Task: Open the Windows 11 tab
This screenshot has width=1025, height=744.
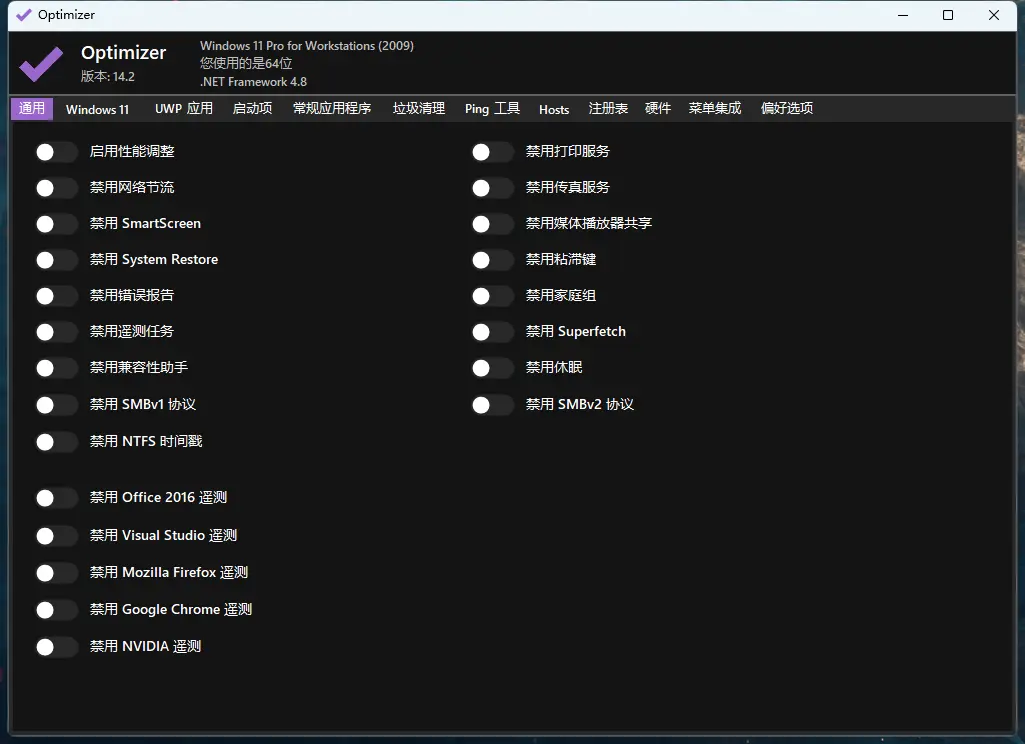Action: click(97, 109)
